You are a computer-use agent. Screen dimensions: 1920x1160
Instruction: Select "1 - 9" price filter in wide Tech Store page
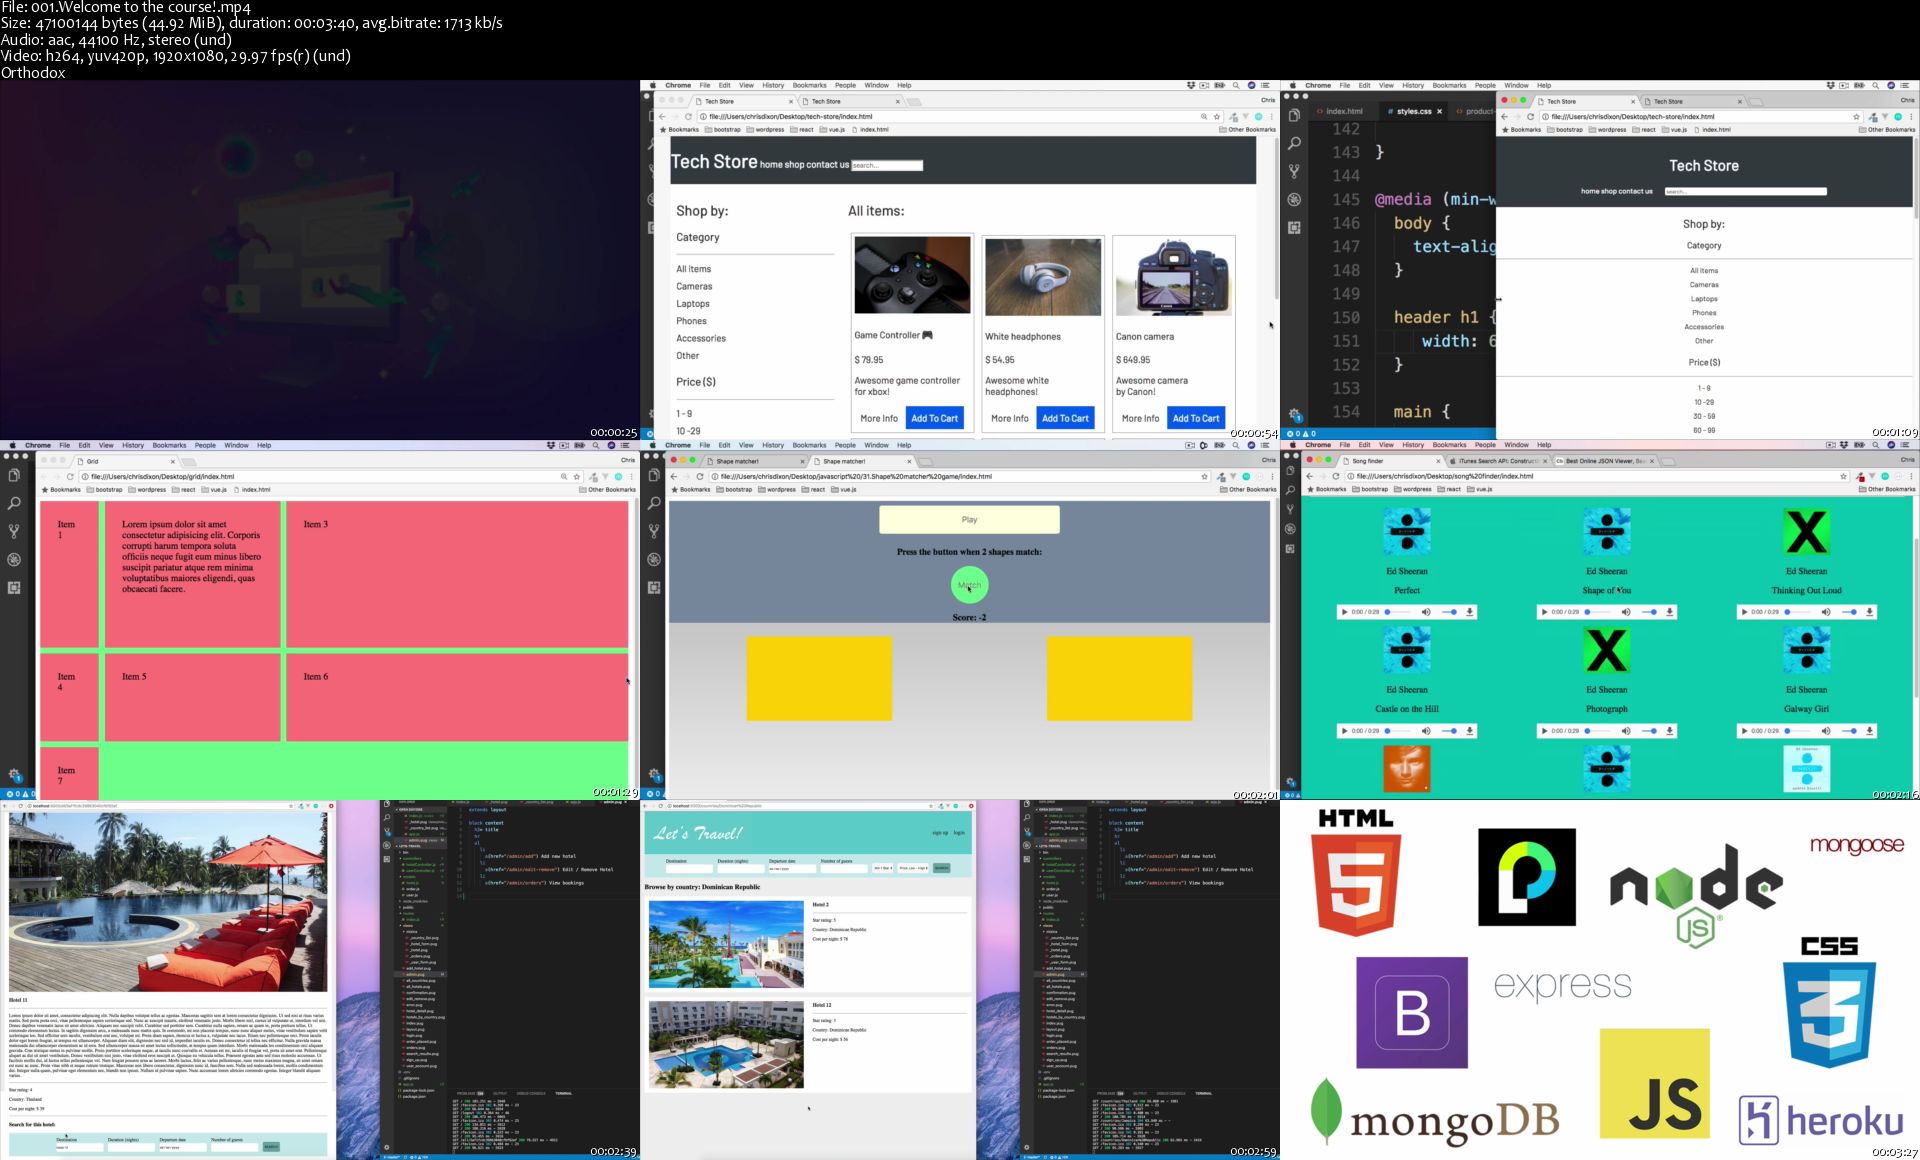click(x=684, y=413)
